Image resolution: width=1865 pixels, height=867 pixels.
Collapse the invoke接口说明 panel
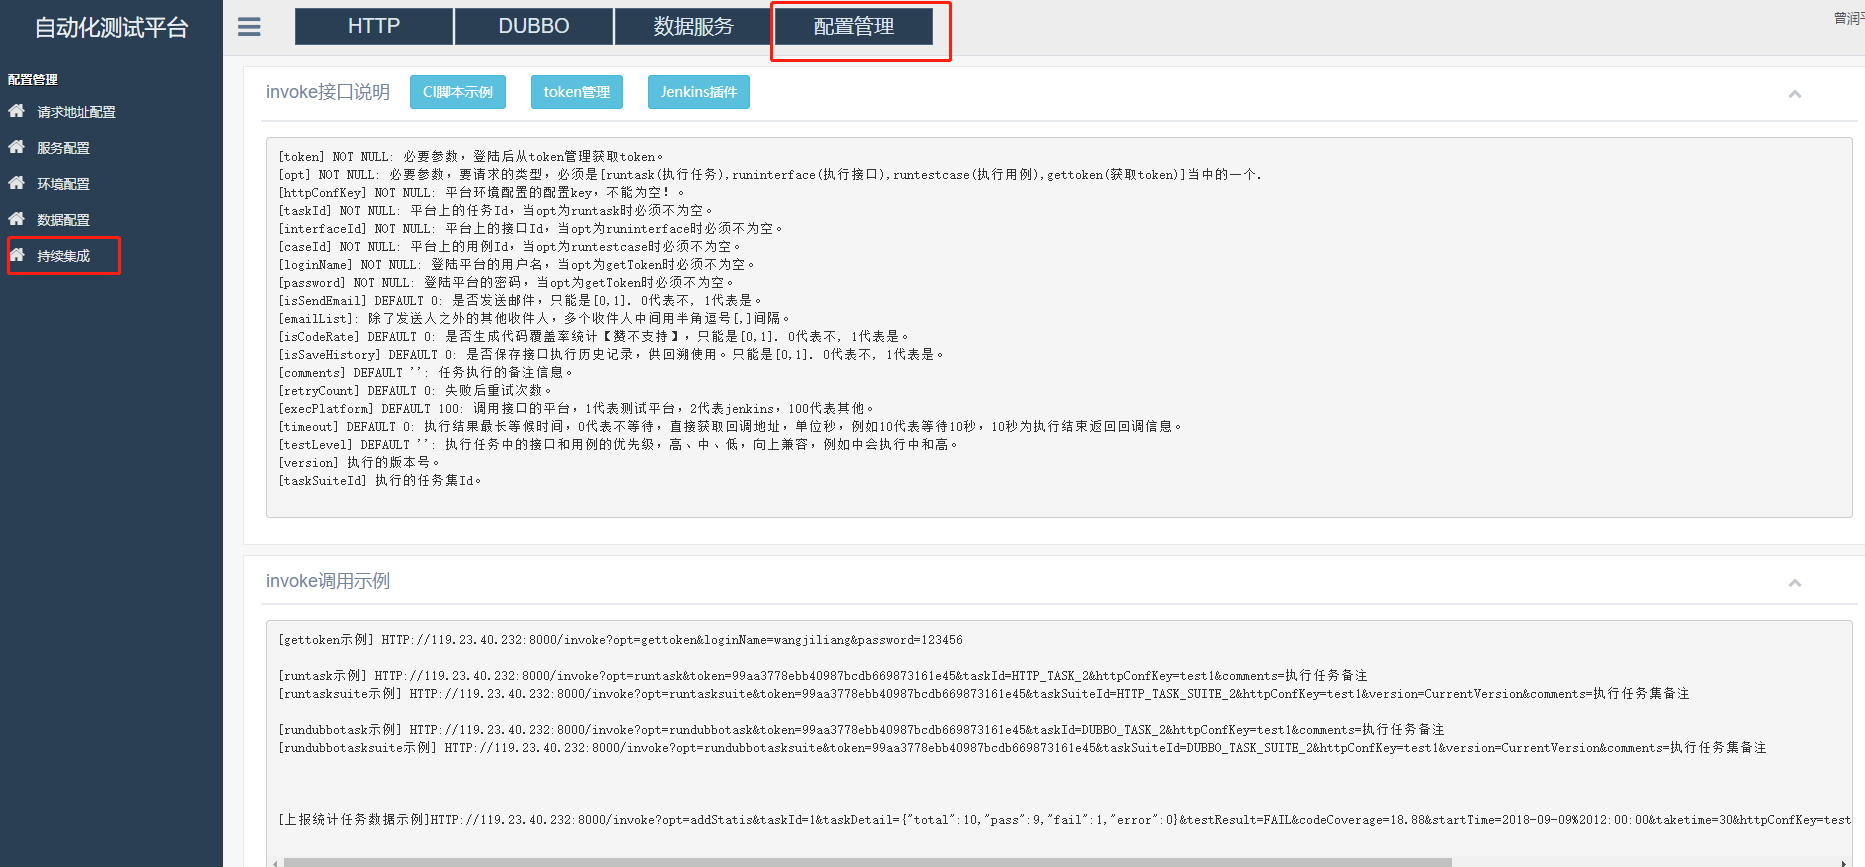[x=1795, y=94]
